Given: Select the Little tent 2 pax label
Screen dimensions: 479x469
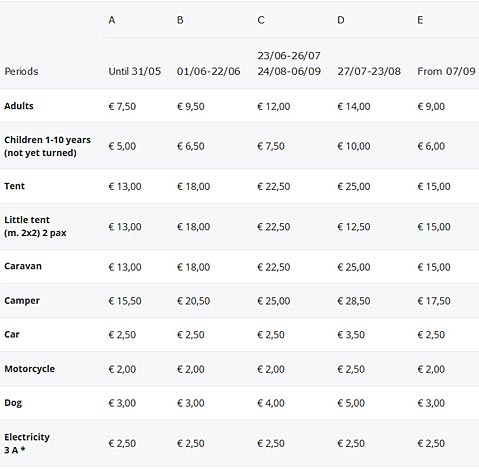Looking at the screenshot, I should pyautogui.click(x=35, y=226).
